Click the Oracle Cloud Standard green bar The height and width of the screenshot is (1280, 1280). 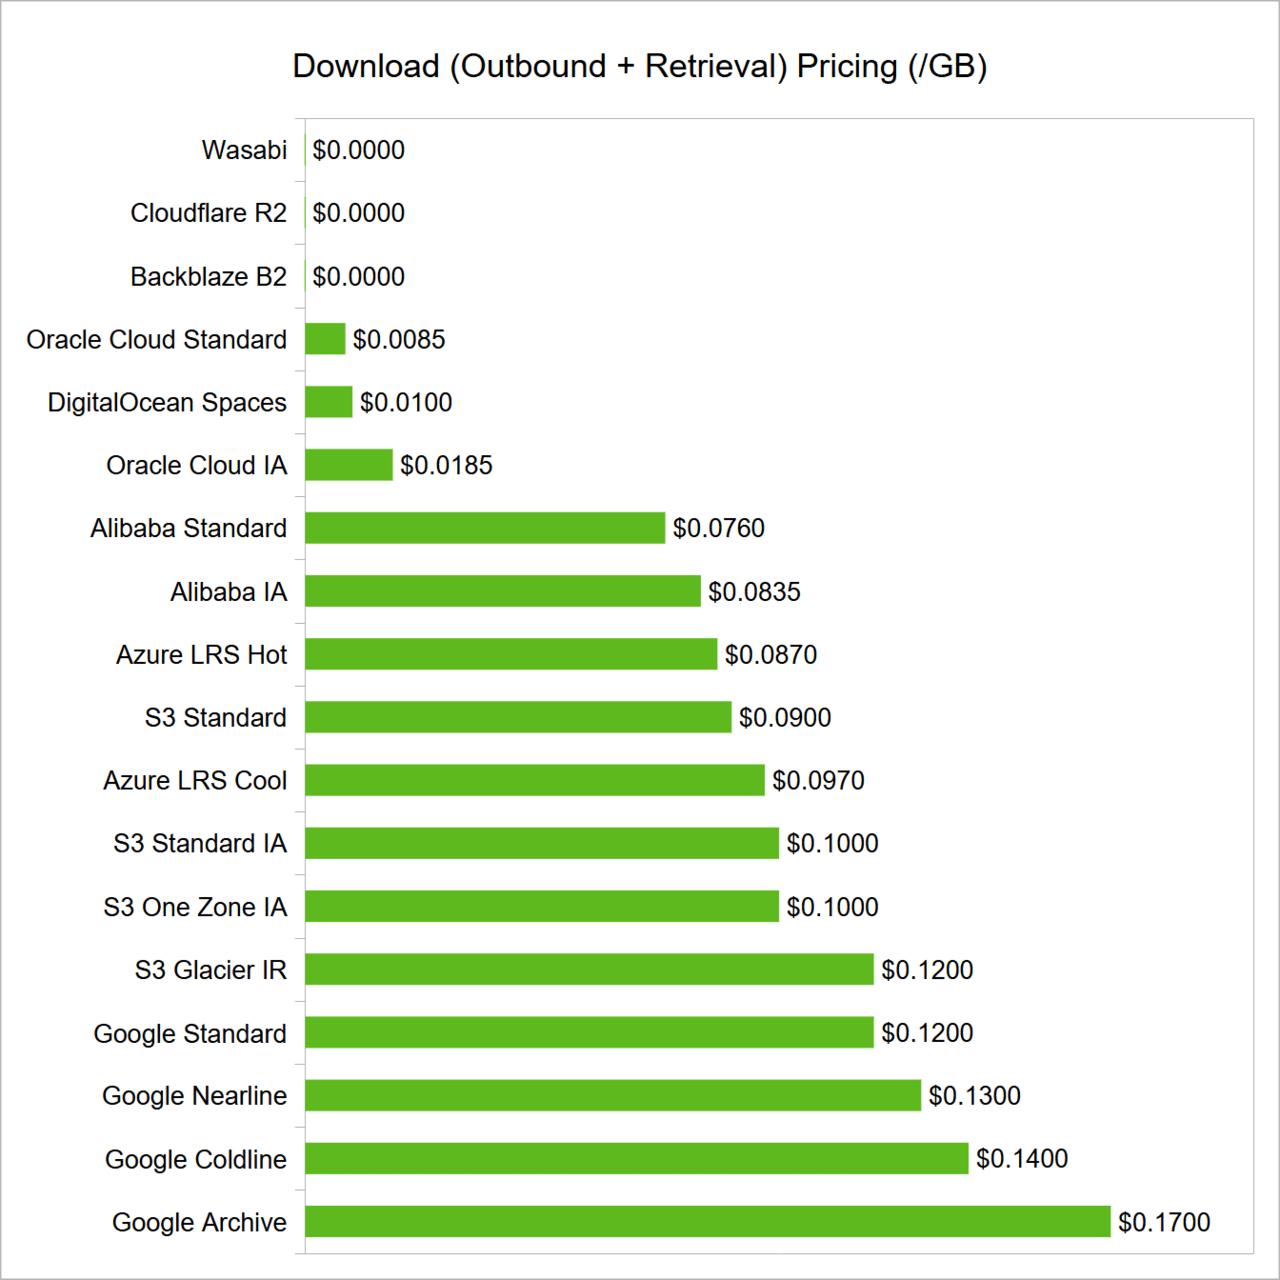click(325, 339)
